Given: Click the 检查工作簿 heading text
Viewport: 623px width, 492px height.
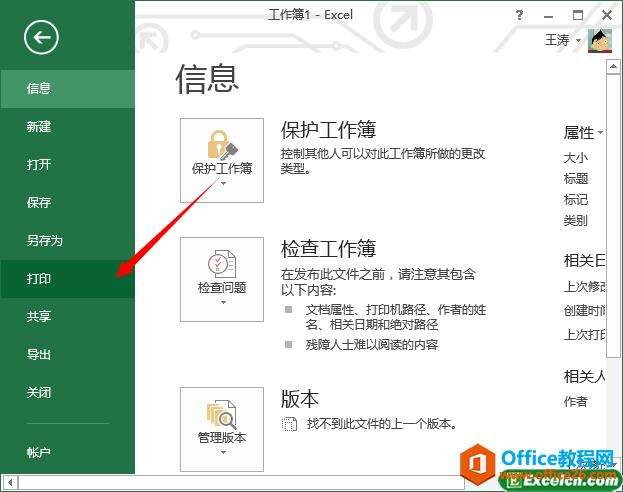Looking at the screenshot, I should click(x=328, y=249).
